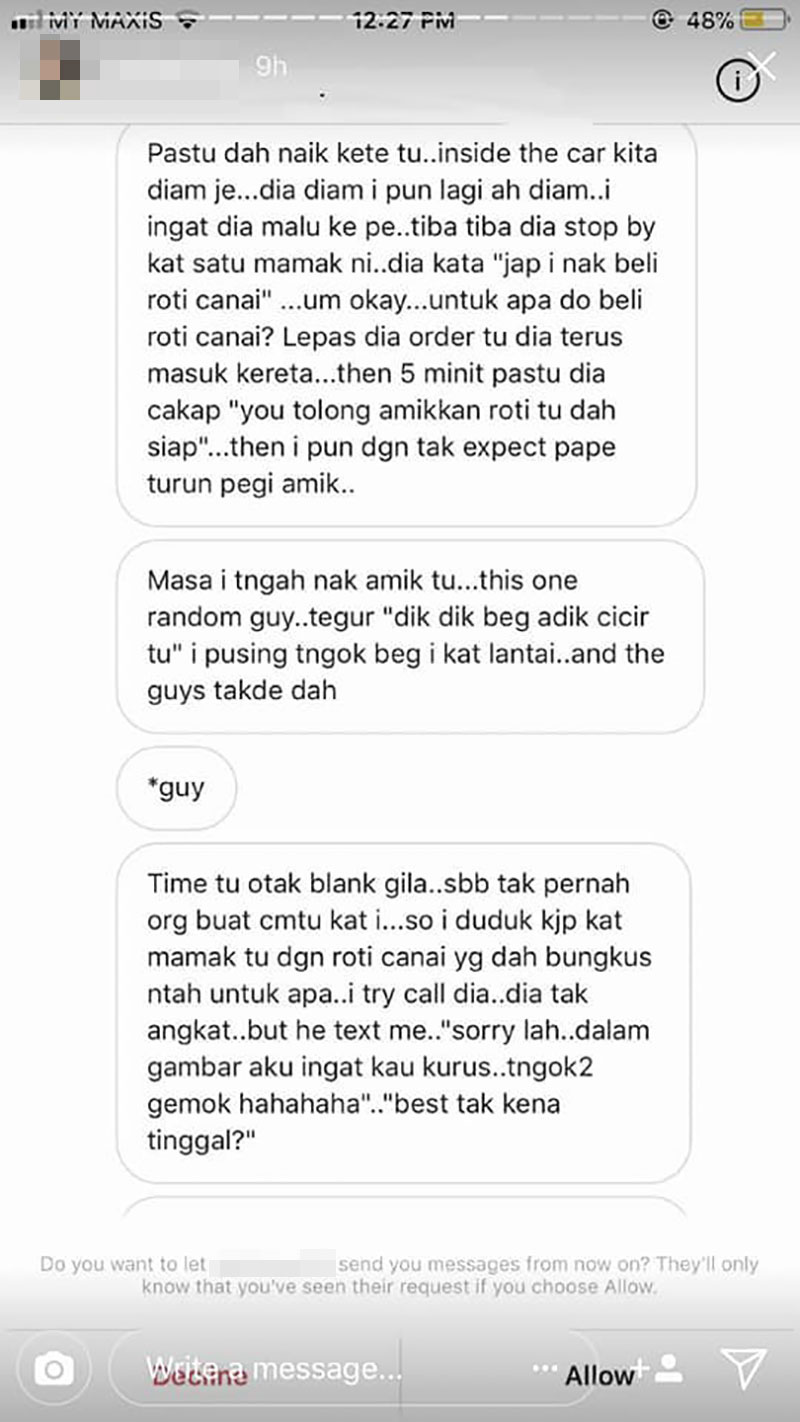Send with the paper plane icon
This screenshot has height=1422, width=800.
coord(743,1370)
